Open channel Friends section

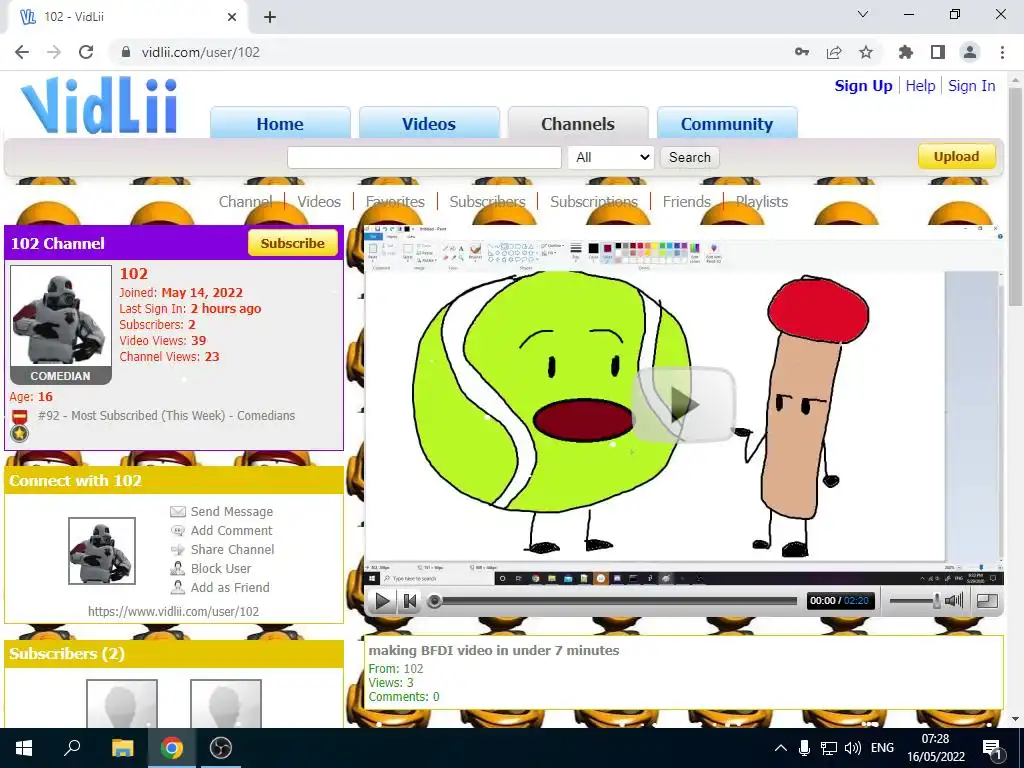coord(686,202)
